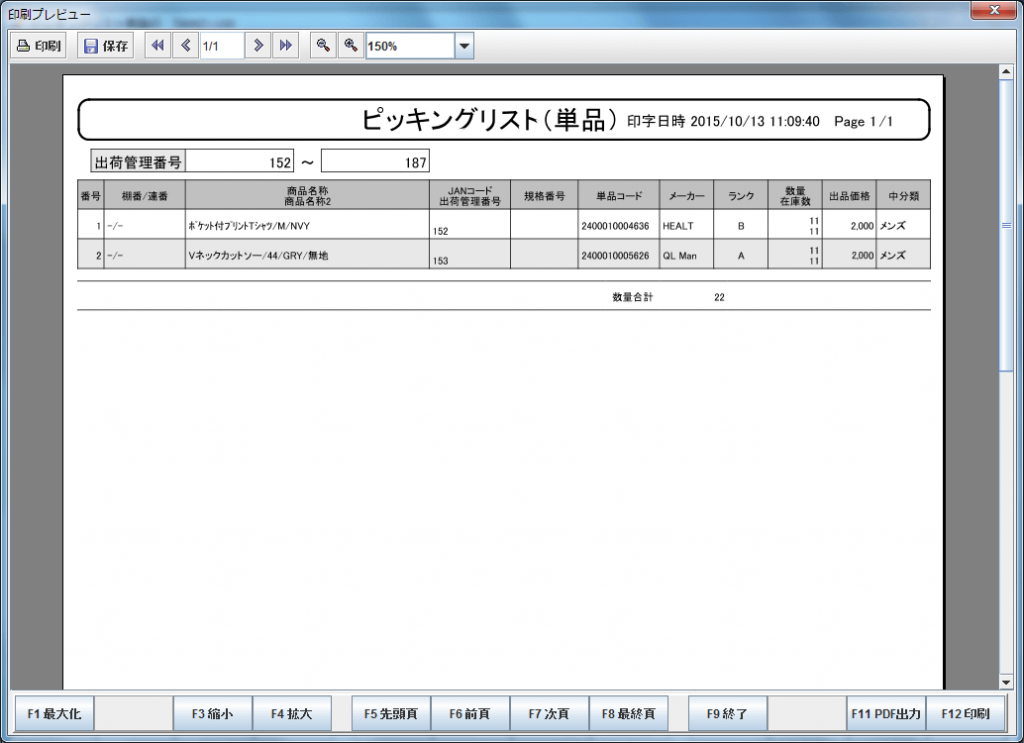The image size is (1024, 743).
Task: Go to previous page with single-left arrow
Action: point(185,45)
